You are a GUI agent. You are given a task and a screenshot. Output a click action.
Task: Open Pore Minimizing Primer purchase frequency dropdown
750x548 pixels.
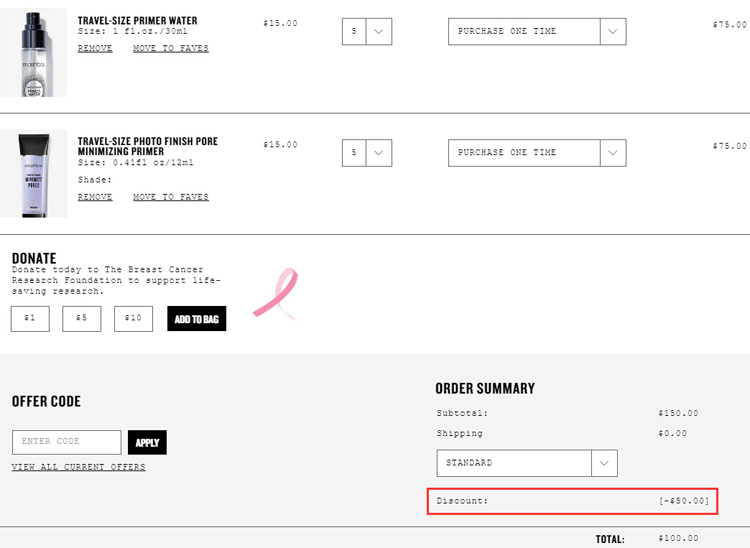537,153
